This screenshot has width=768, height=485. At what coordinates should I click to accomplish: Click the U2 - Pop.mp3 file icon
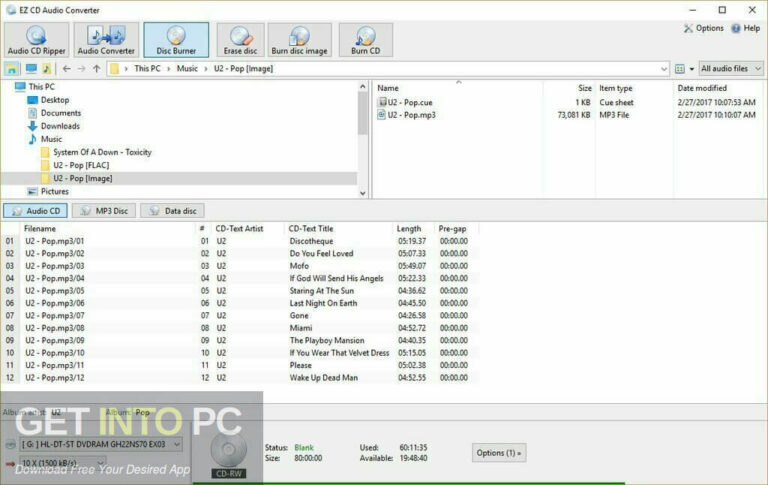click(x=382, y=115)
